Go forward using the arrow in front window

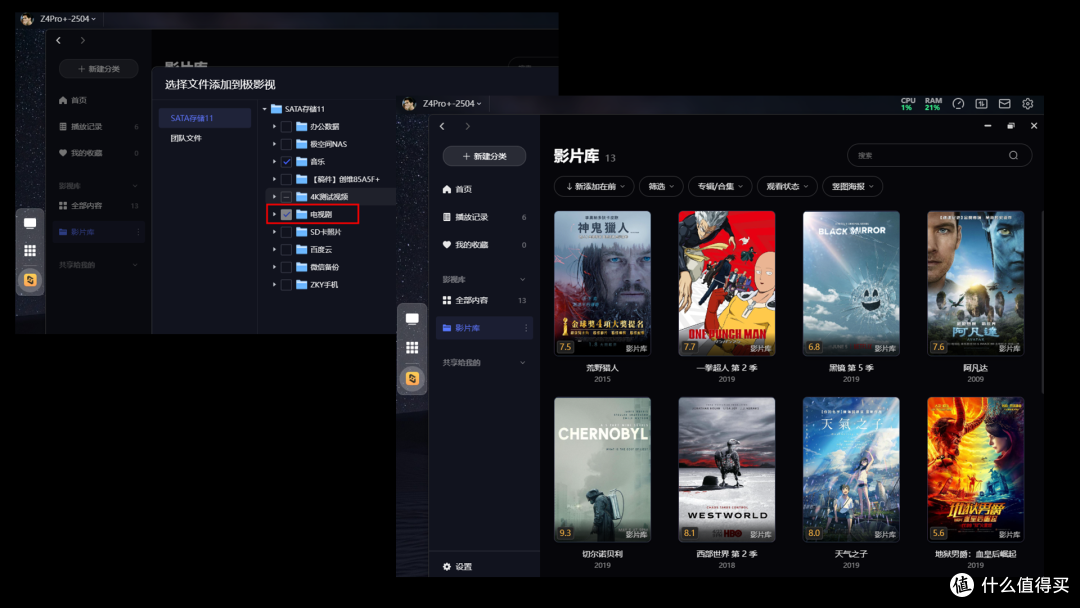(x=467, y=127)
